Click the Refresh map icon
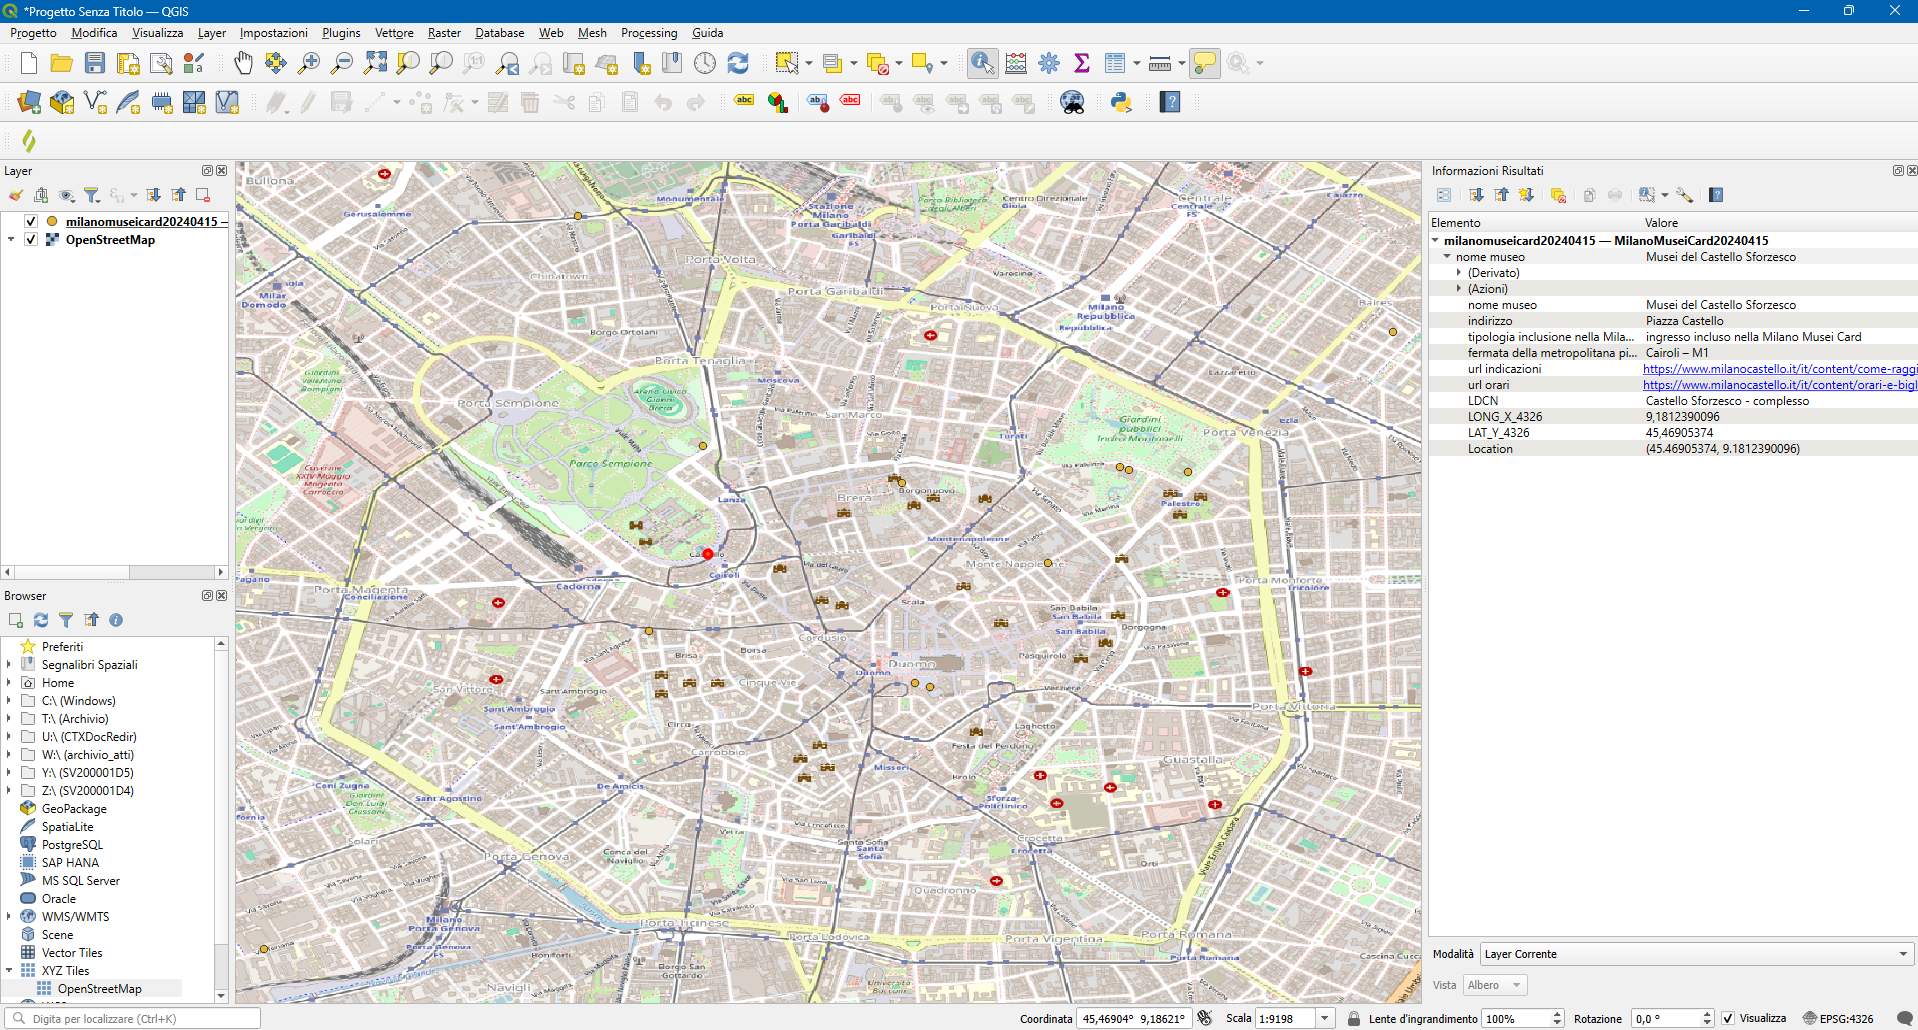 738,63
